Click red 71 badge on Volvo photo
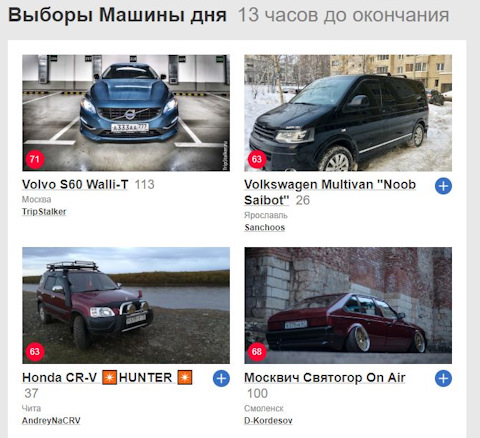The width and height of the screenshot is (480, 438). (x=35, y=159)
